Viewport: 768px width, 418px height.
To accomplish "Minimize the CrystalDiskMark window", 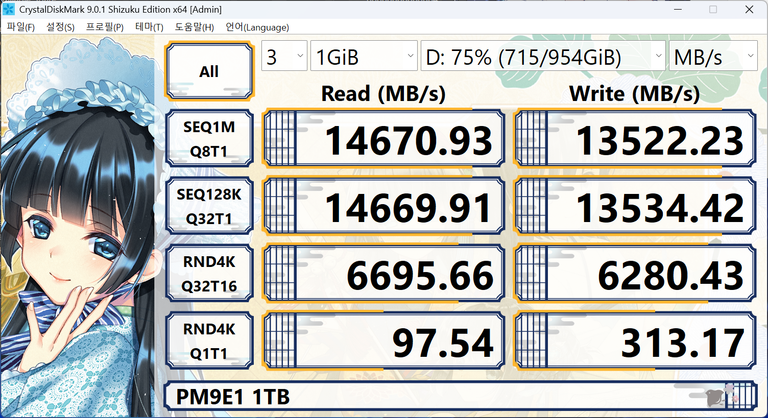I will coord(678,9).
